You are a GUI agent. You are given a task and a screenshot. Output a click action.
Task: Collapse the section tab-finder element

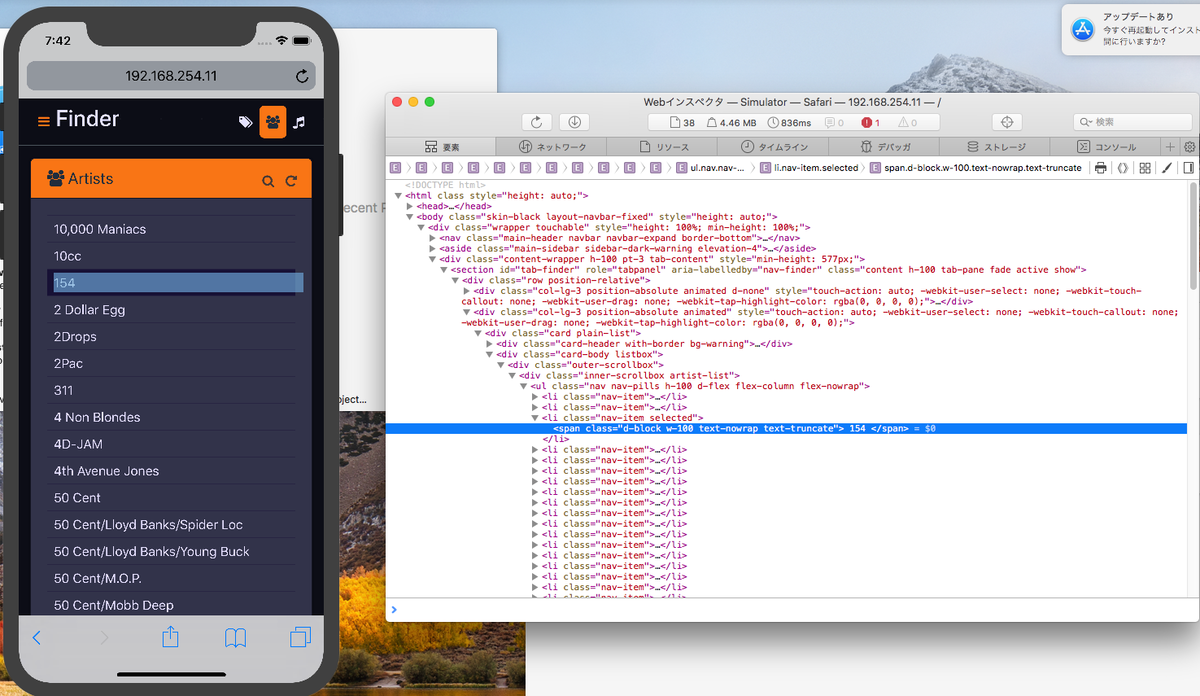pos(443,270)
